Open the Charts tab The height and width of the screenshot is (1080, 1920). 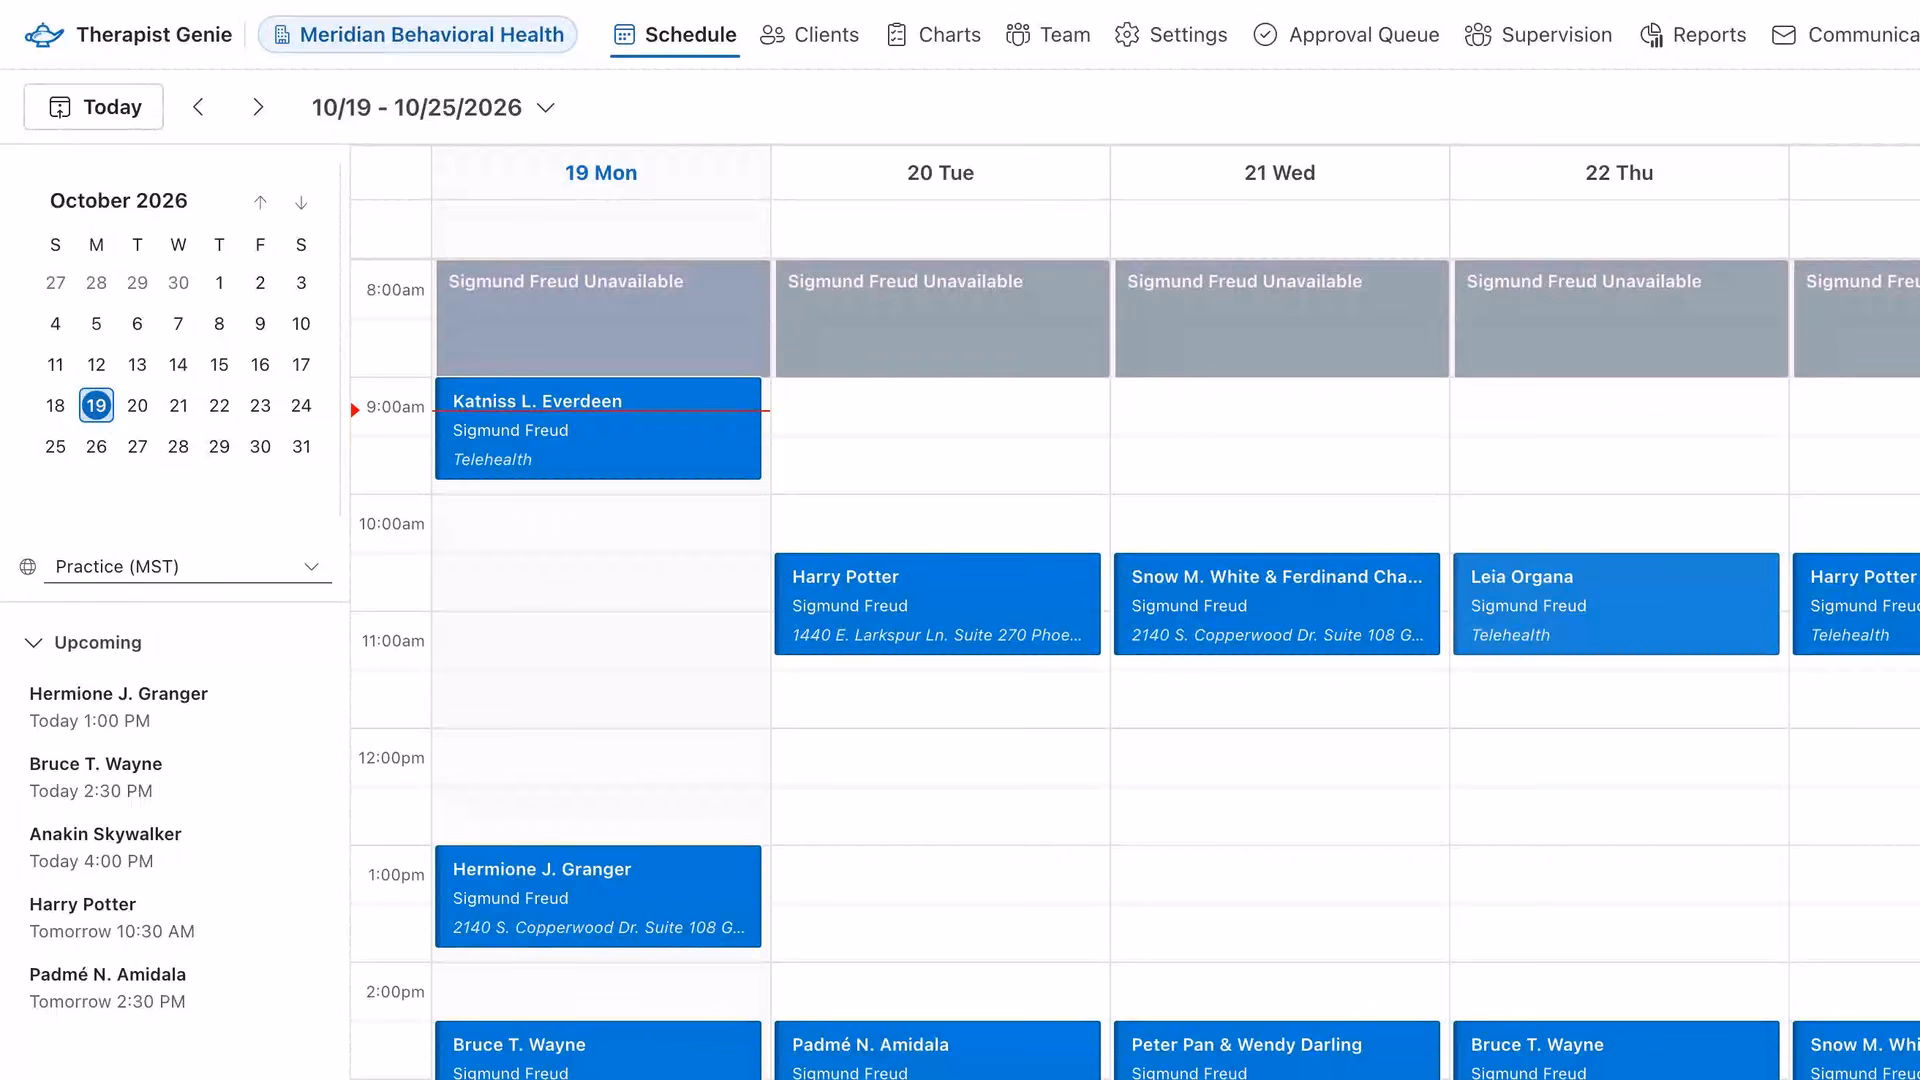tap(933, 35)
